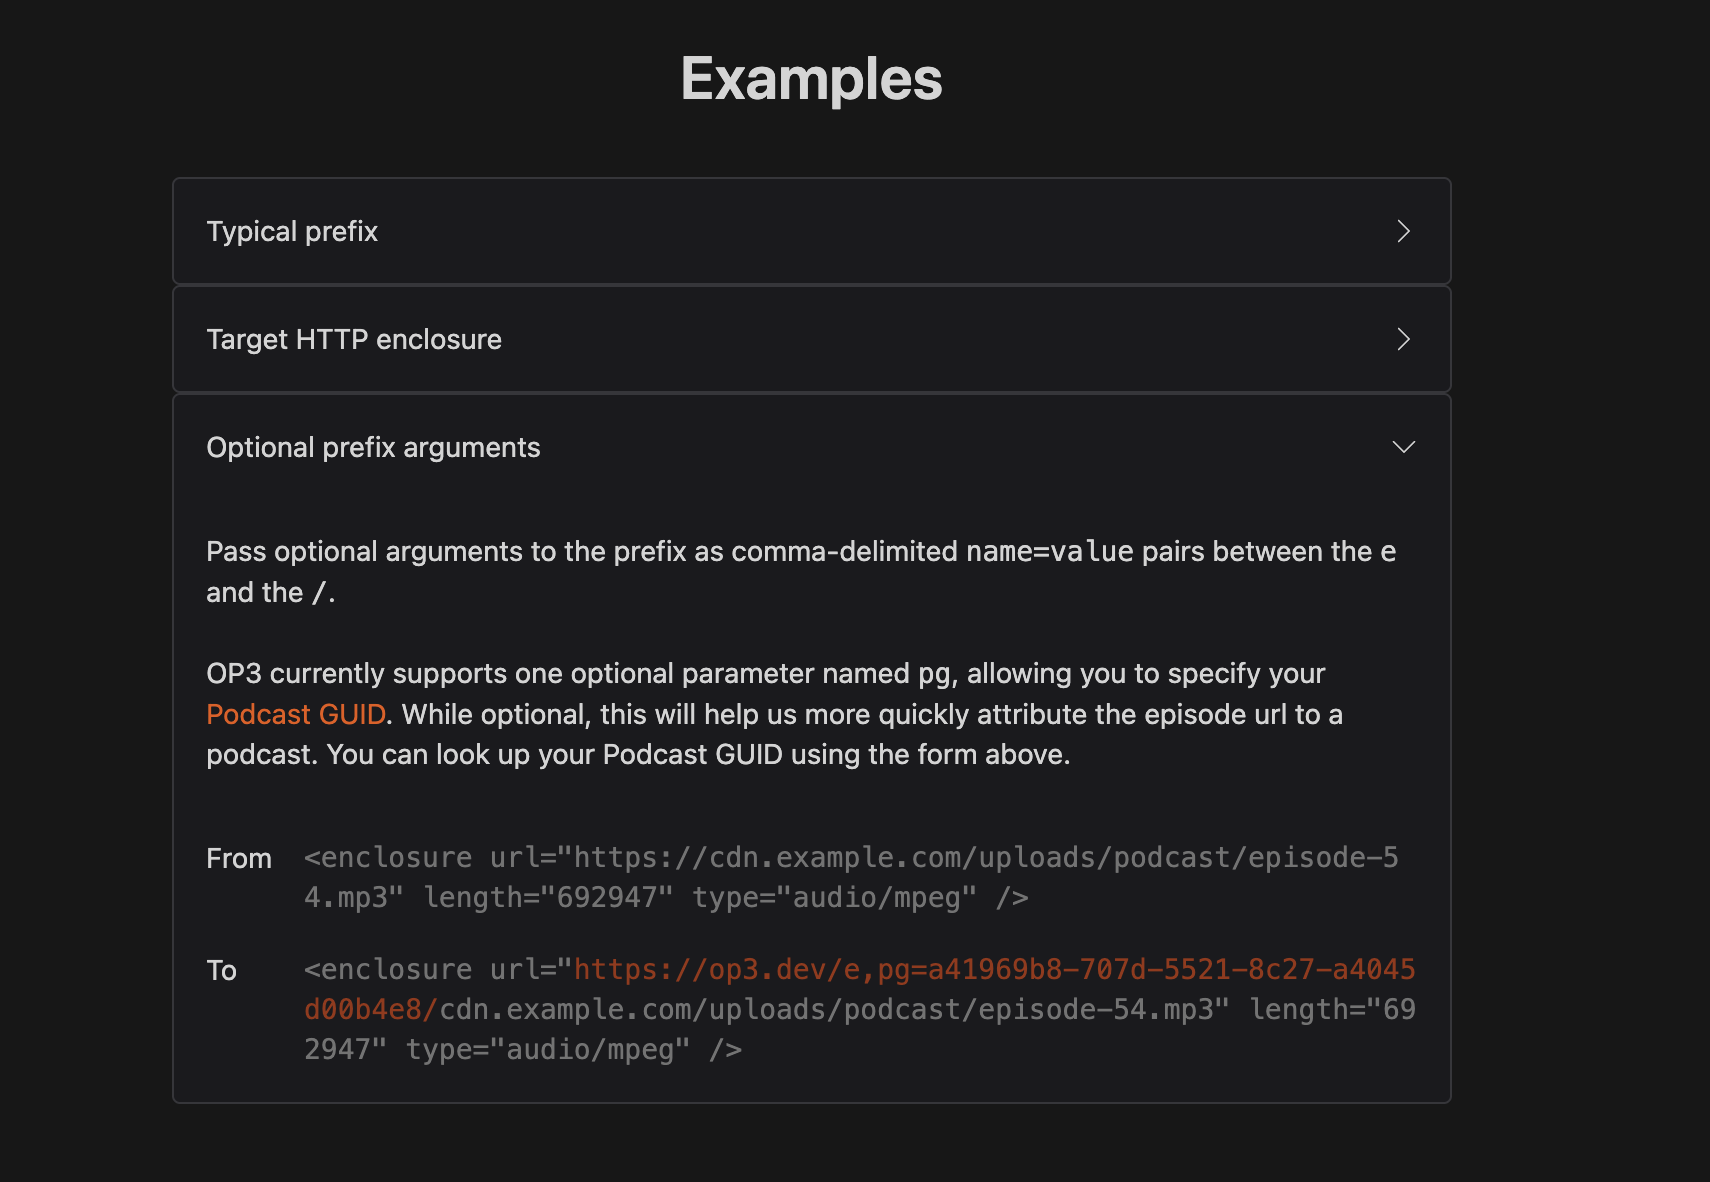Click the inline "/" code after "and the"
The width and height of the screenshot is (1710, 1182).
pyautogui.click(x=320, y=593)
